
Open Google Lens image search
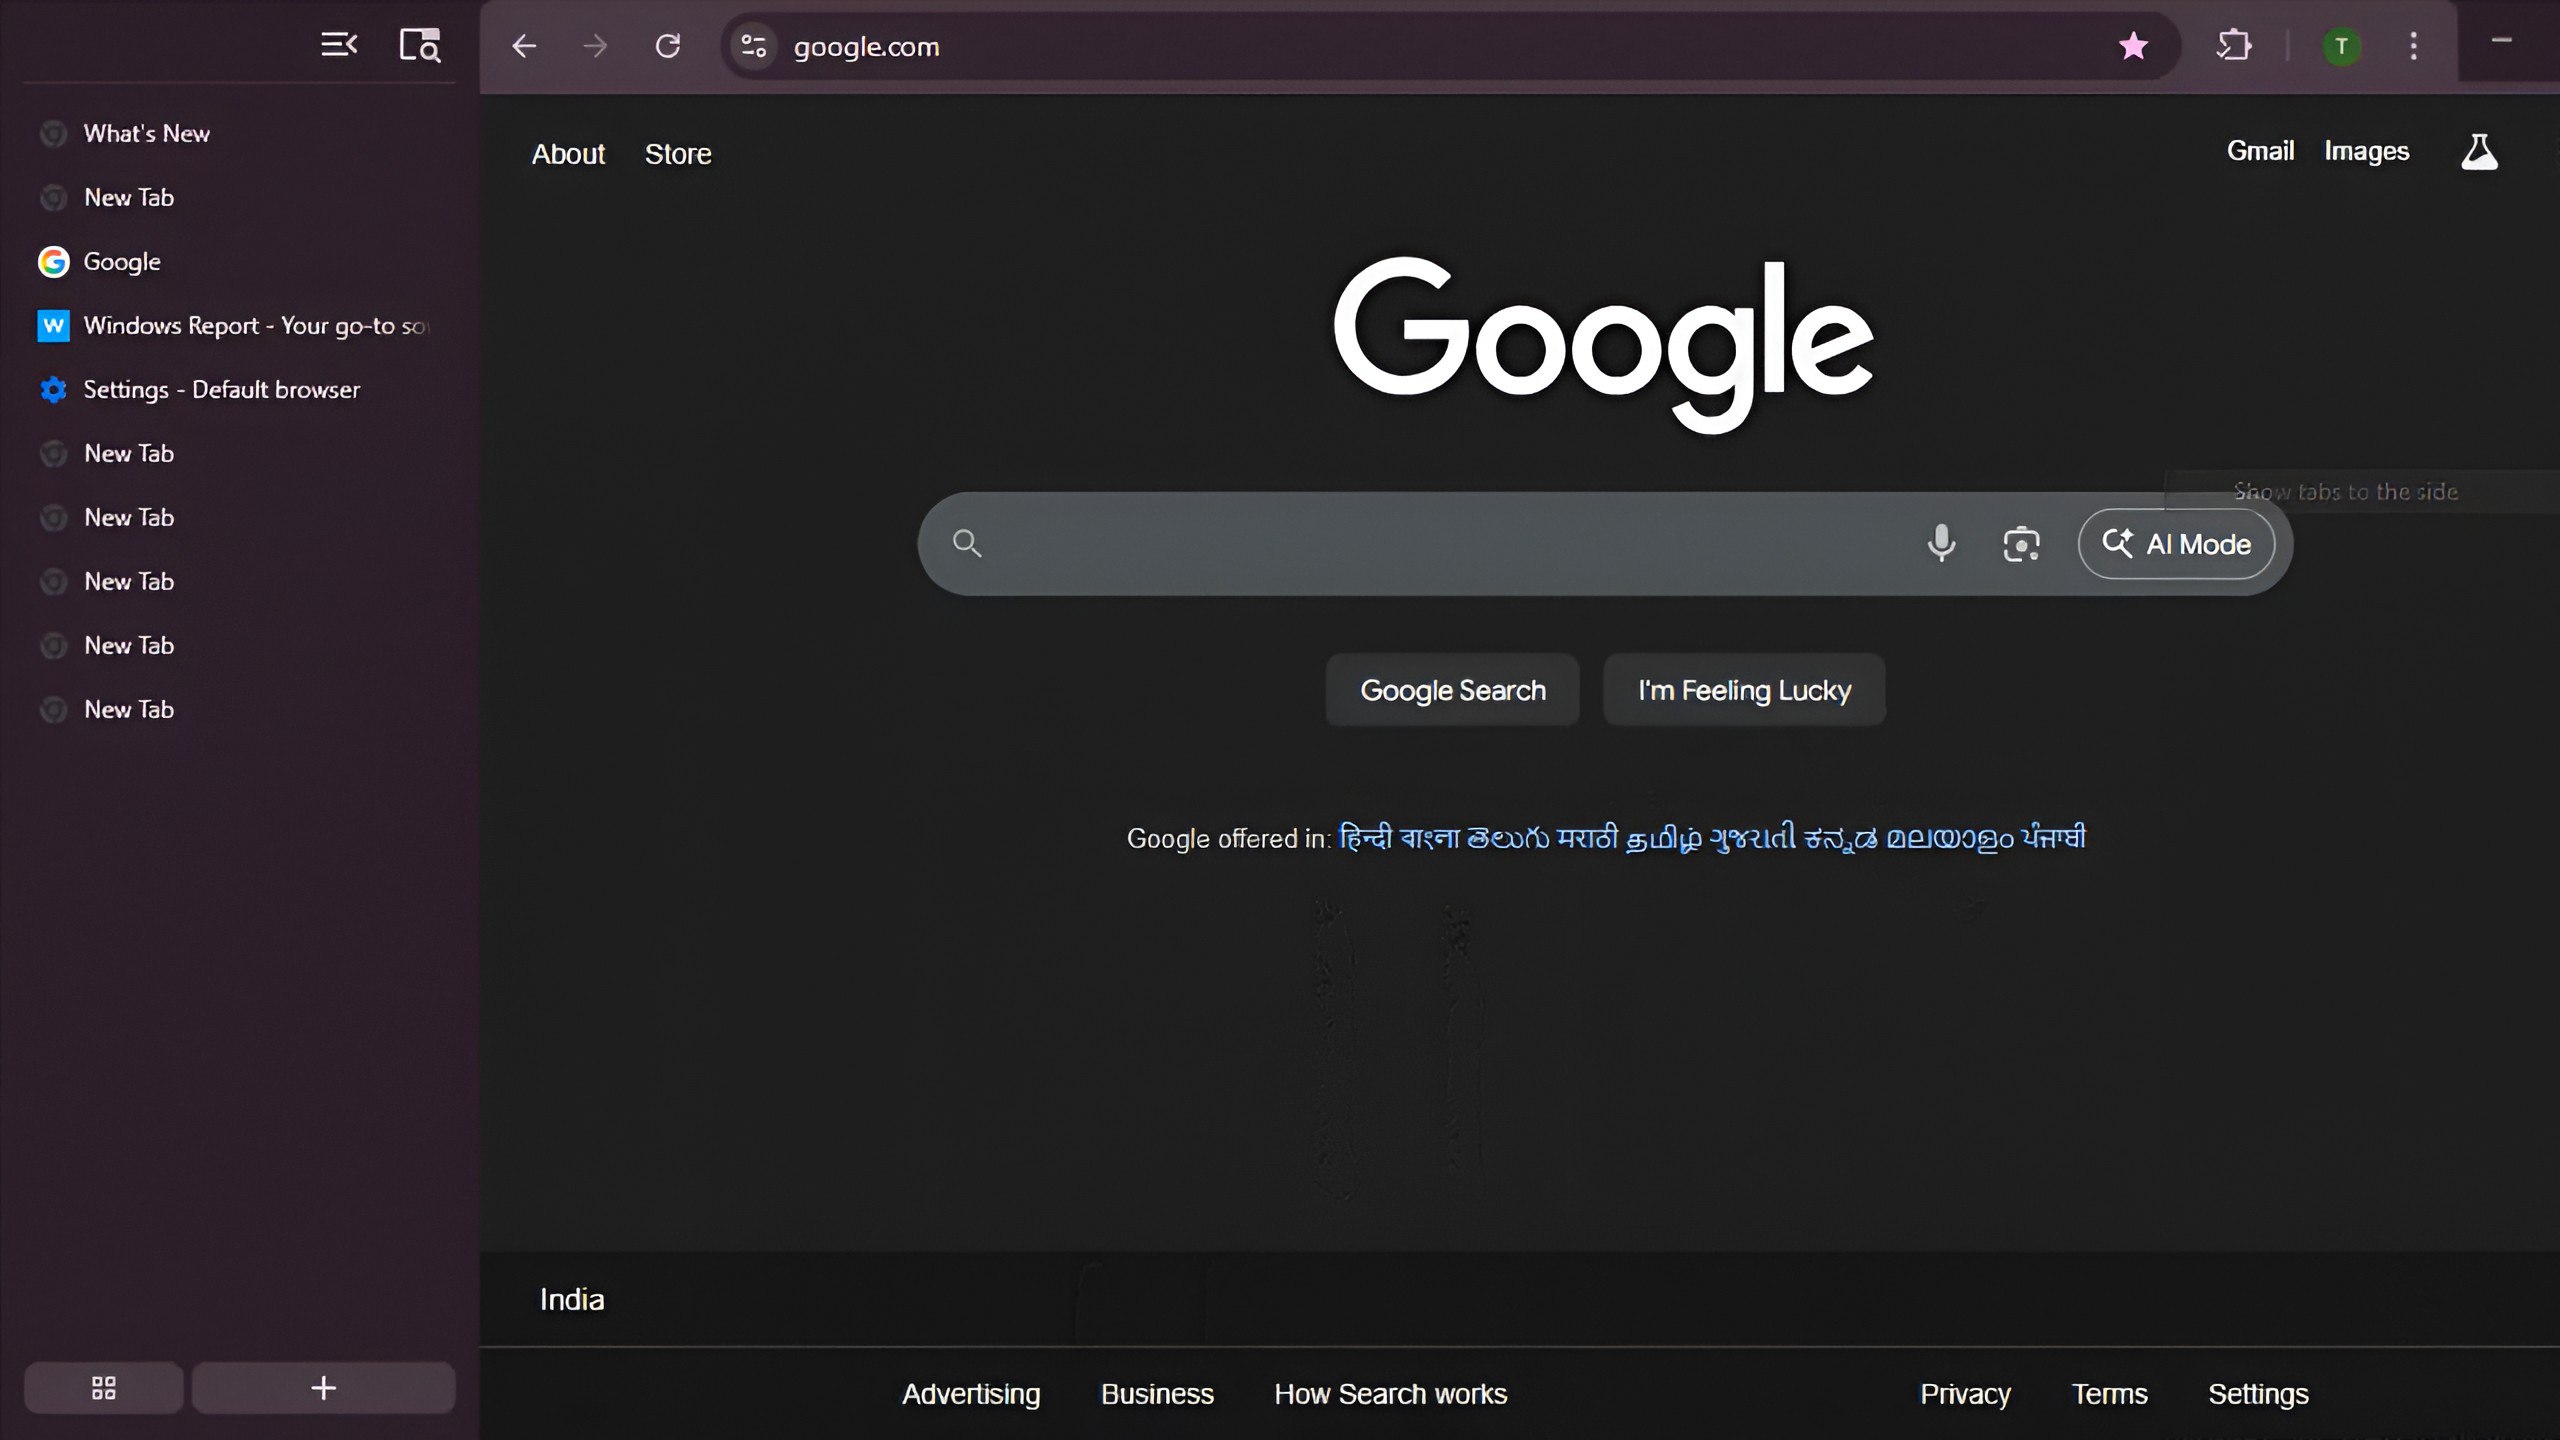tap(2022, 543)
